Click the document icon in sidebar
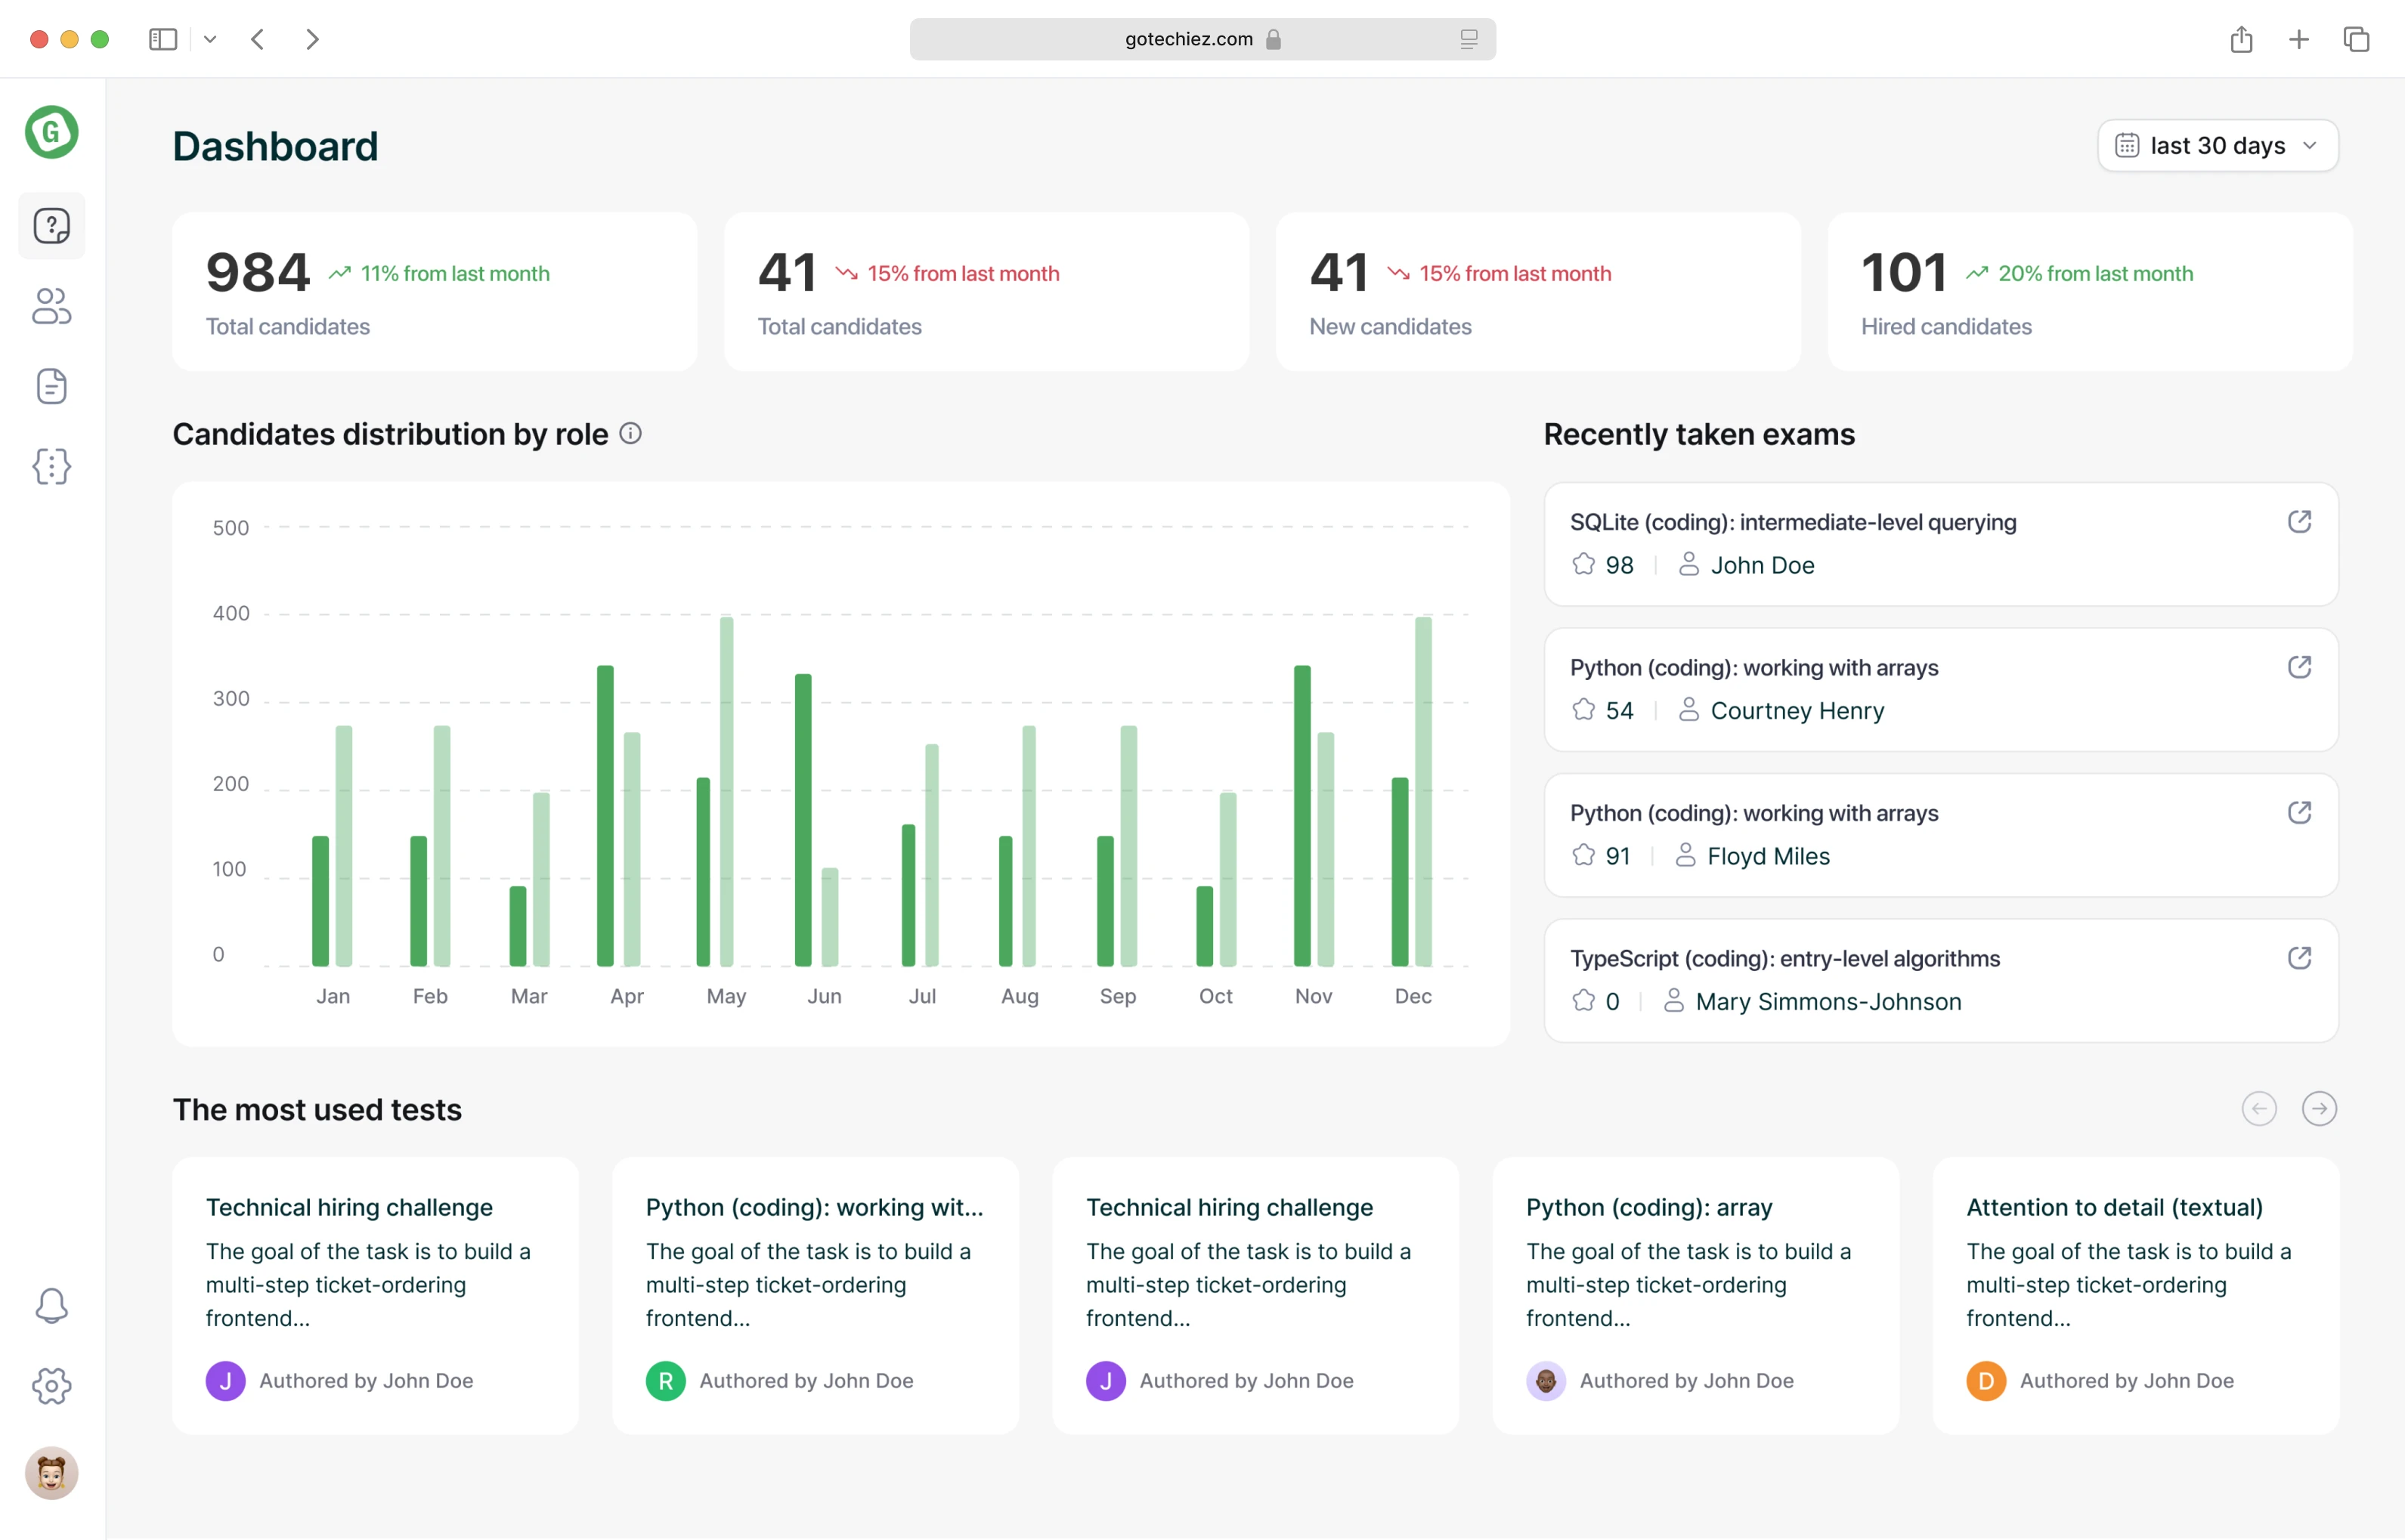The width and height of the screenshot is (2405, 1540). click(x=51, y=386)
